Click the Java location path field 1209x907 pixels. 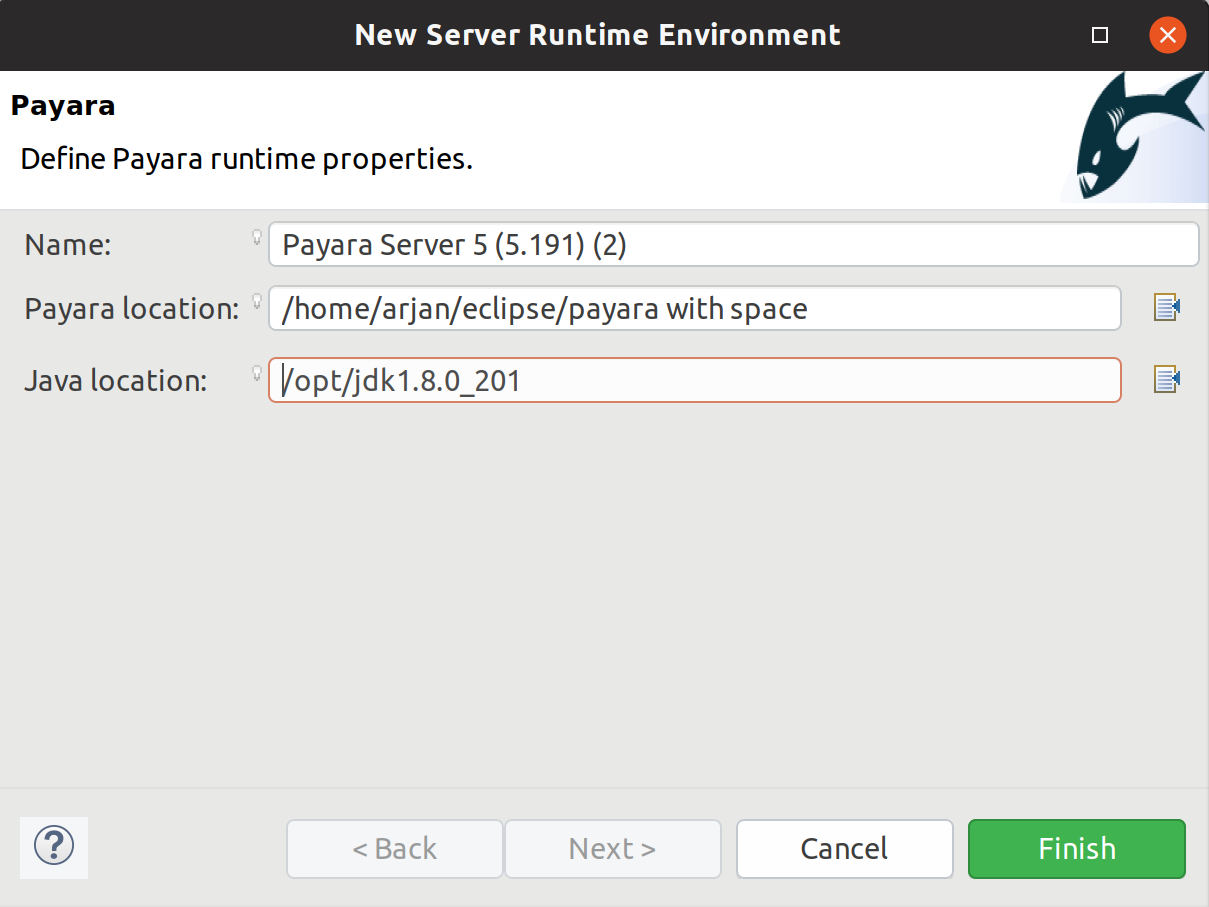pos(694,380)
